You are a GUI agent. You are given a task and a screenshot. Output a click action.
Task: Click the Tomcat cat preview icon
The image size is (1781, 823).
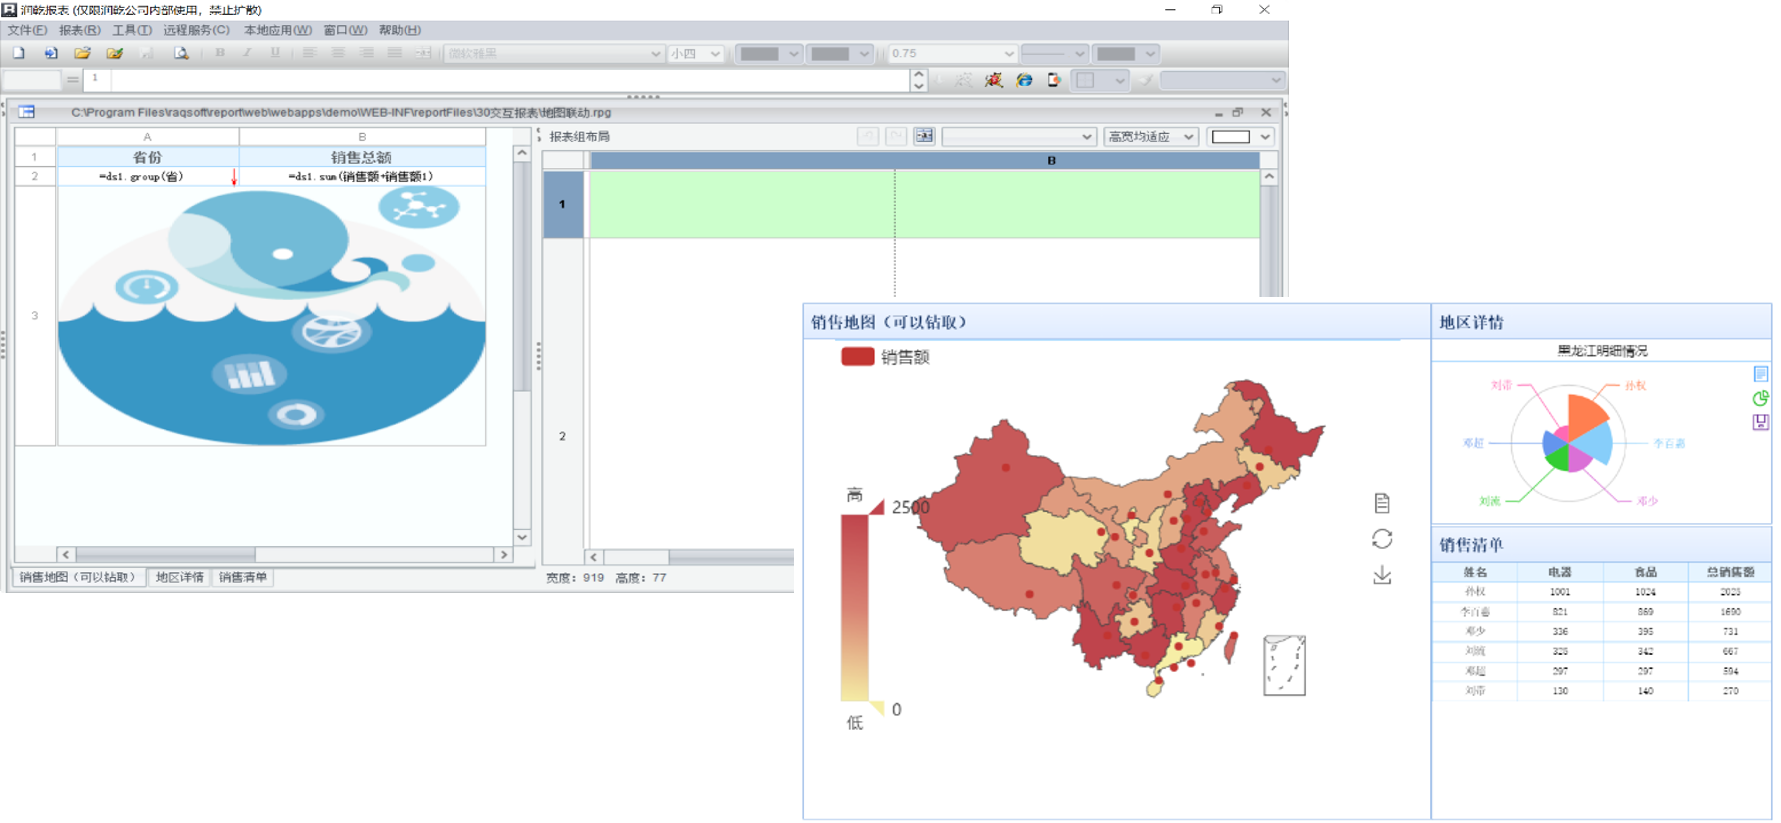click(x=993, y=80)
